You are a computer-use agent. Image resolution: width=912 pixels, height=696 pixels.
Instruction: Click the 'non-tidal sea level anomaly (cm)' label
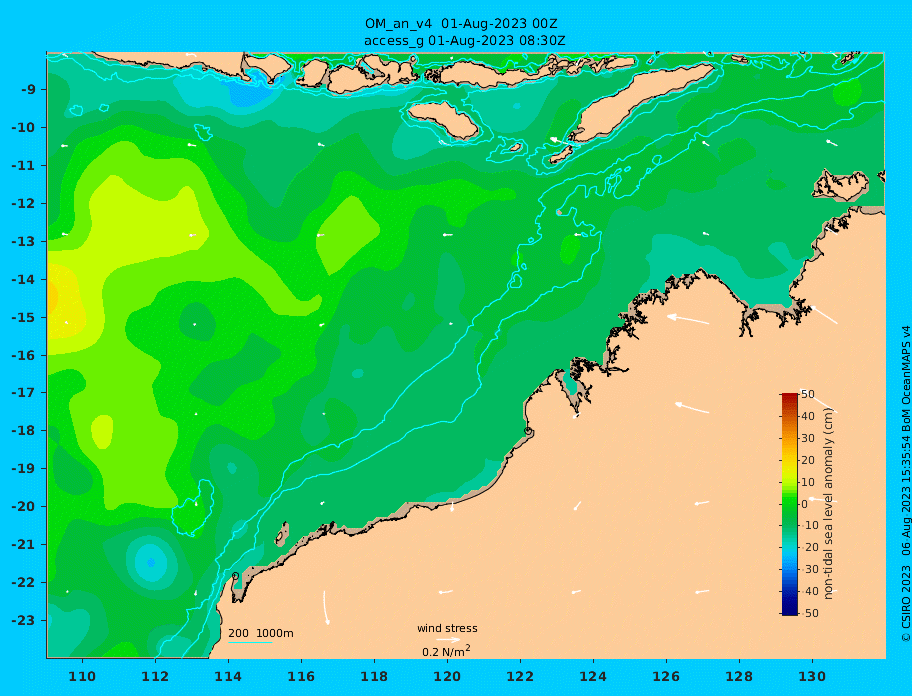tap(828, 503)
